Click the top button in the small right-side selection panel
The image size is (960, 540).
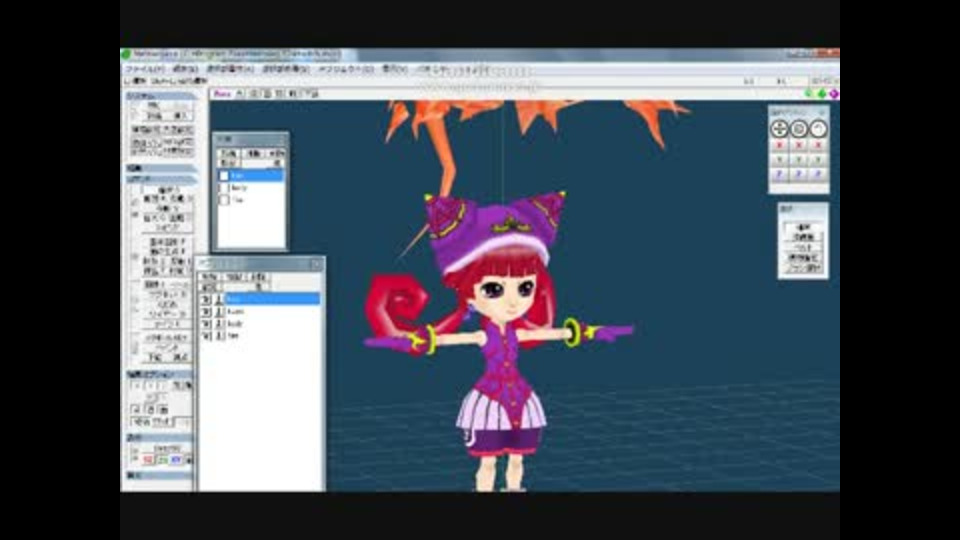coord(803,227)
